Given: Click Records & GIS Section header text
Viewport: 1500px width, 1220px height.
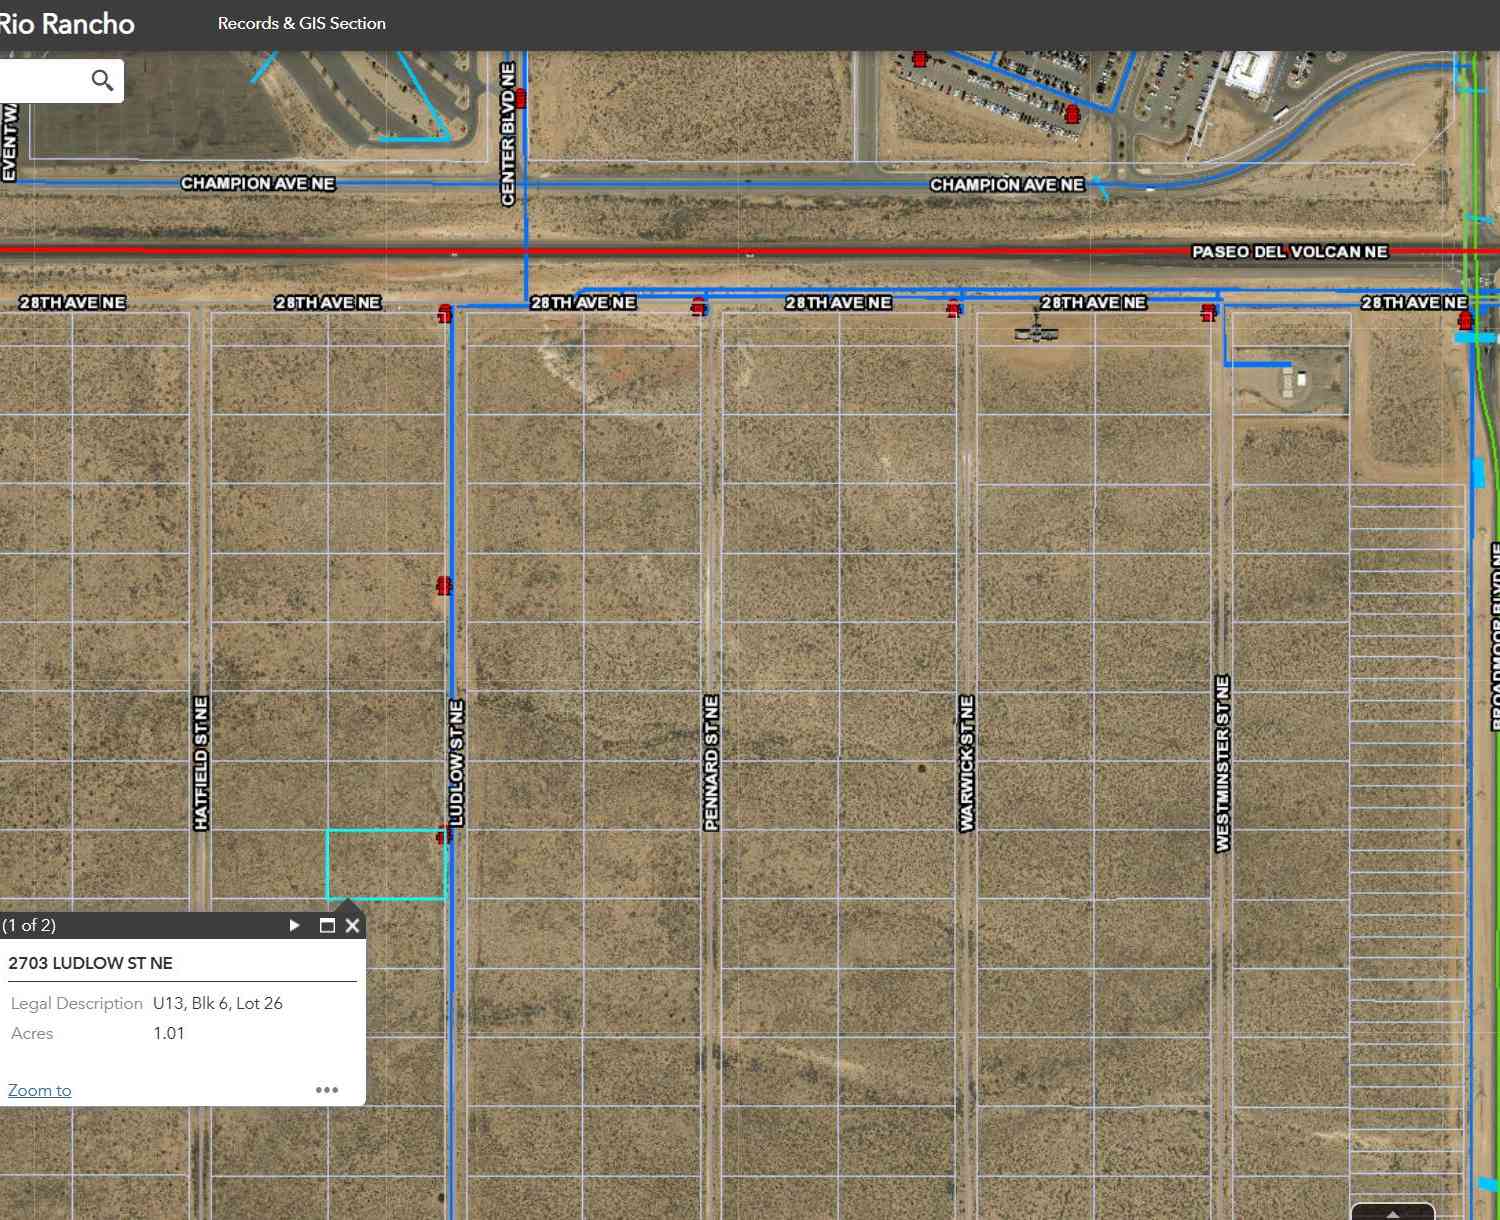Looking at the screenshot, I should 302,23.
